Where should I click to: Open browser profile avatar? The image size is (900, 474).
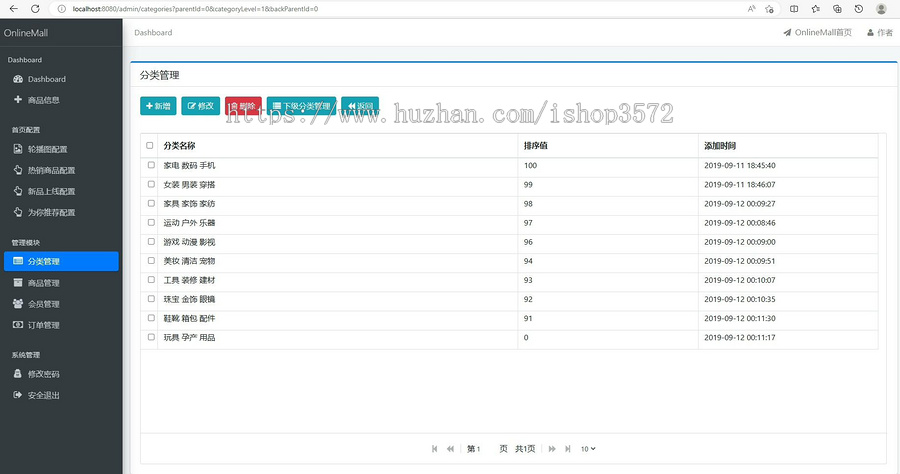pyautogui.click(x=881, y=9)
